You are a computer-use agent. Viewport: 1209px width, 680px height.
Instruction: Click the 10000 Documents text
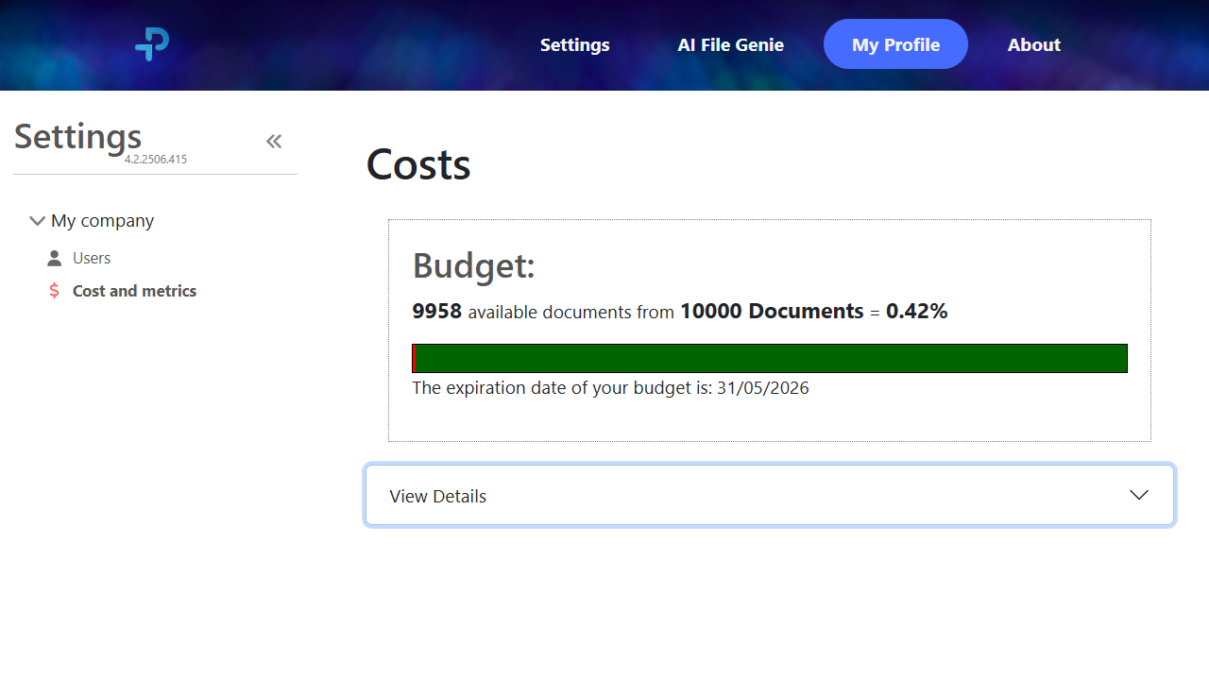point(772,311)
